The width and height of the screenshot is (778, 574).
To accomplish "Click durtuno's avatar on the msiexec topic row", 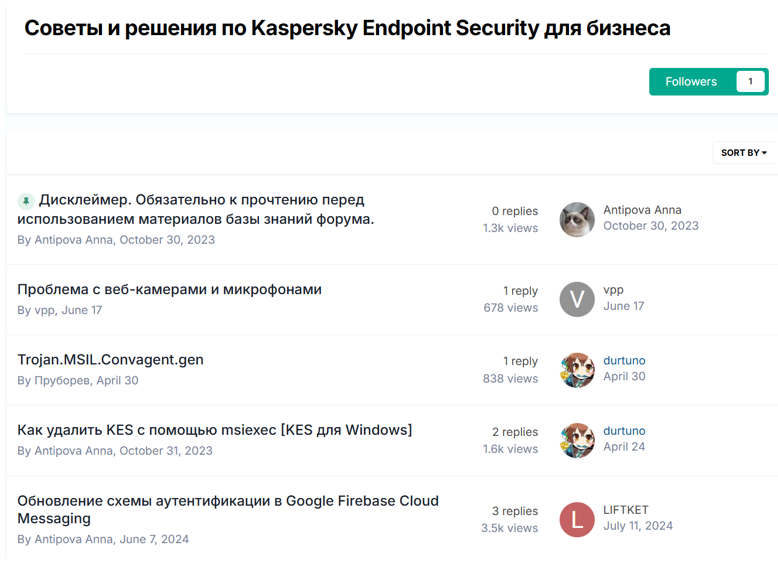I will tap(577, 439).
